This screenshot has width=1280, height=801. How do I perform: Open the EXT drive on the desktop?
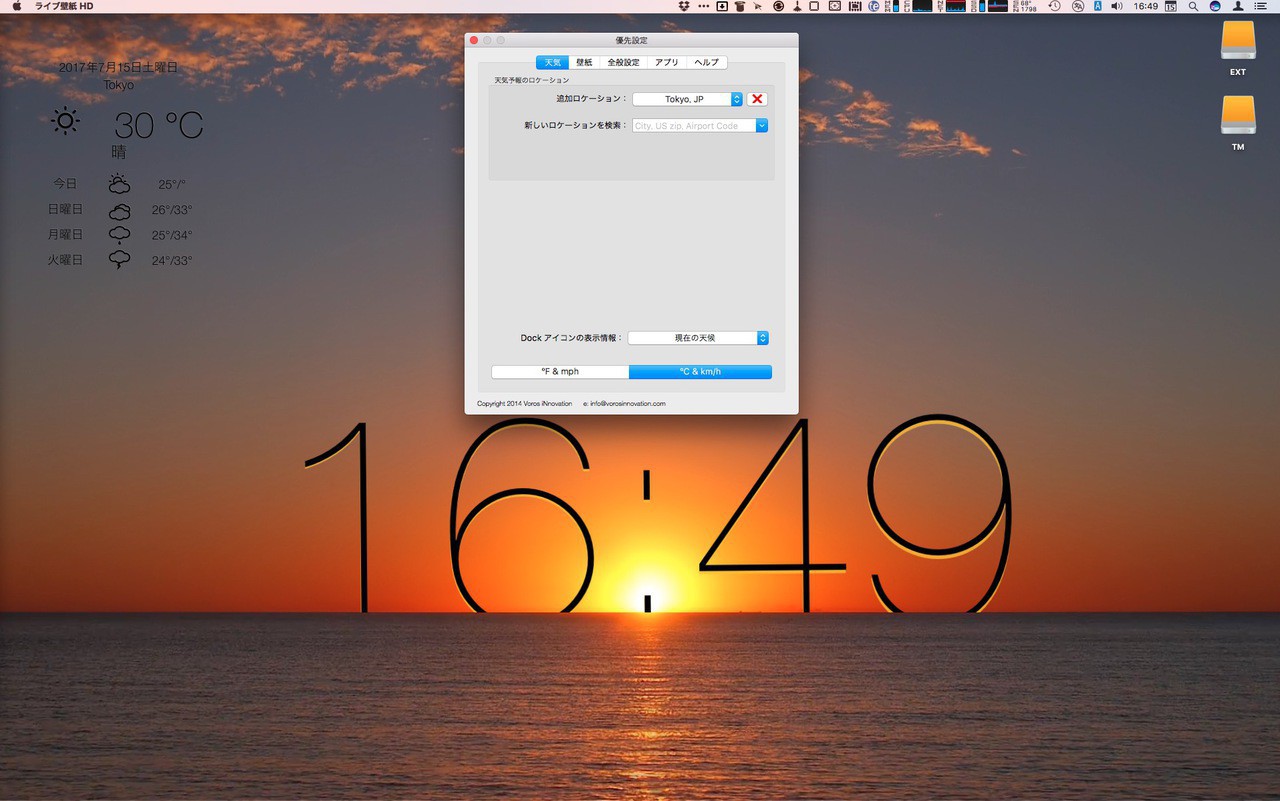[x=1237, y=42]
